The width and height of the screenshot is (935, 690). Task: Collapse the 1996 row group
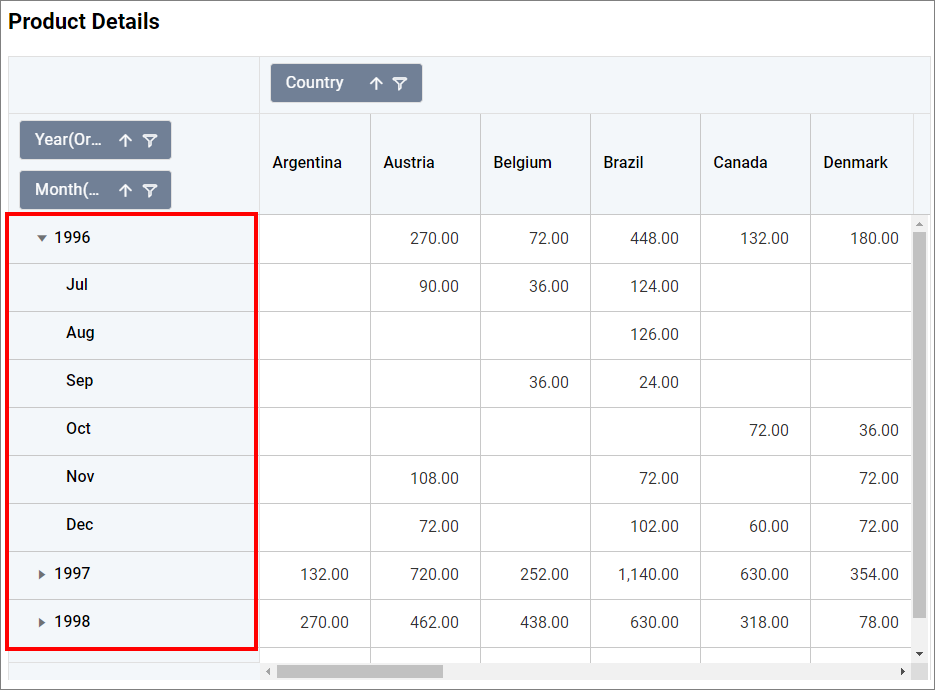pyautogui.click(x=42, y=238)
